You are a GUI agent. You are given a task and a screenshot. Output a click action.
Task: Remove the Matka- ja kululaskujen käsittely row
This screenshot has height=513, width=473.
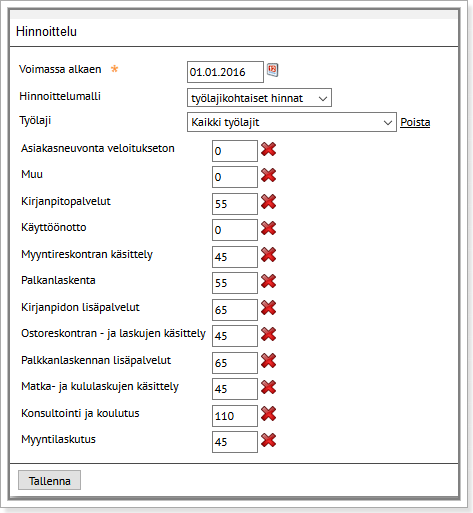(x=268, y=387)
